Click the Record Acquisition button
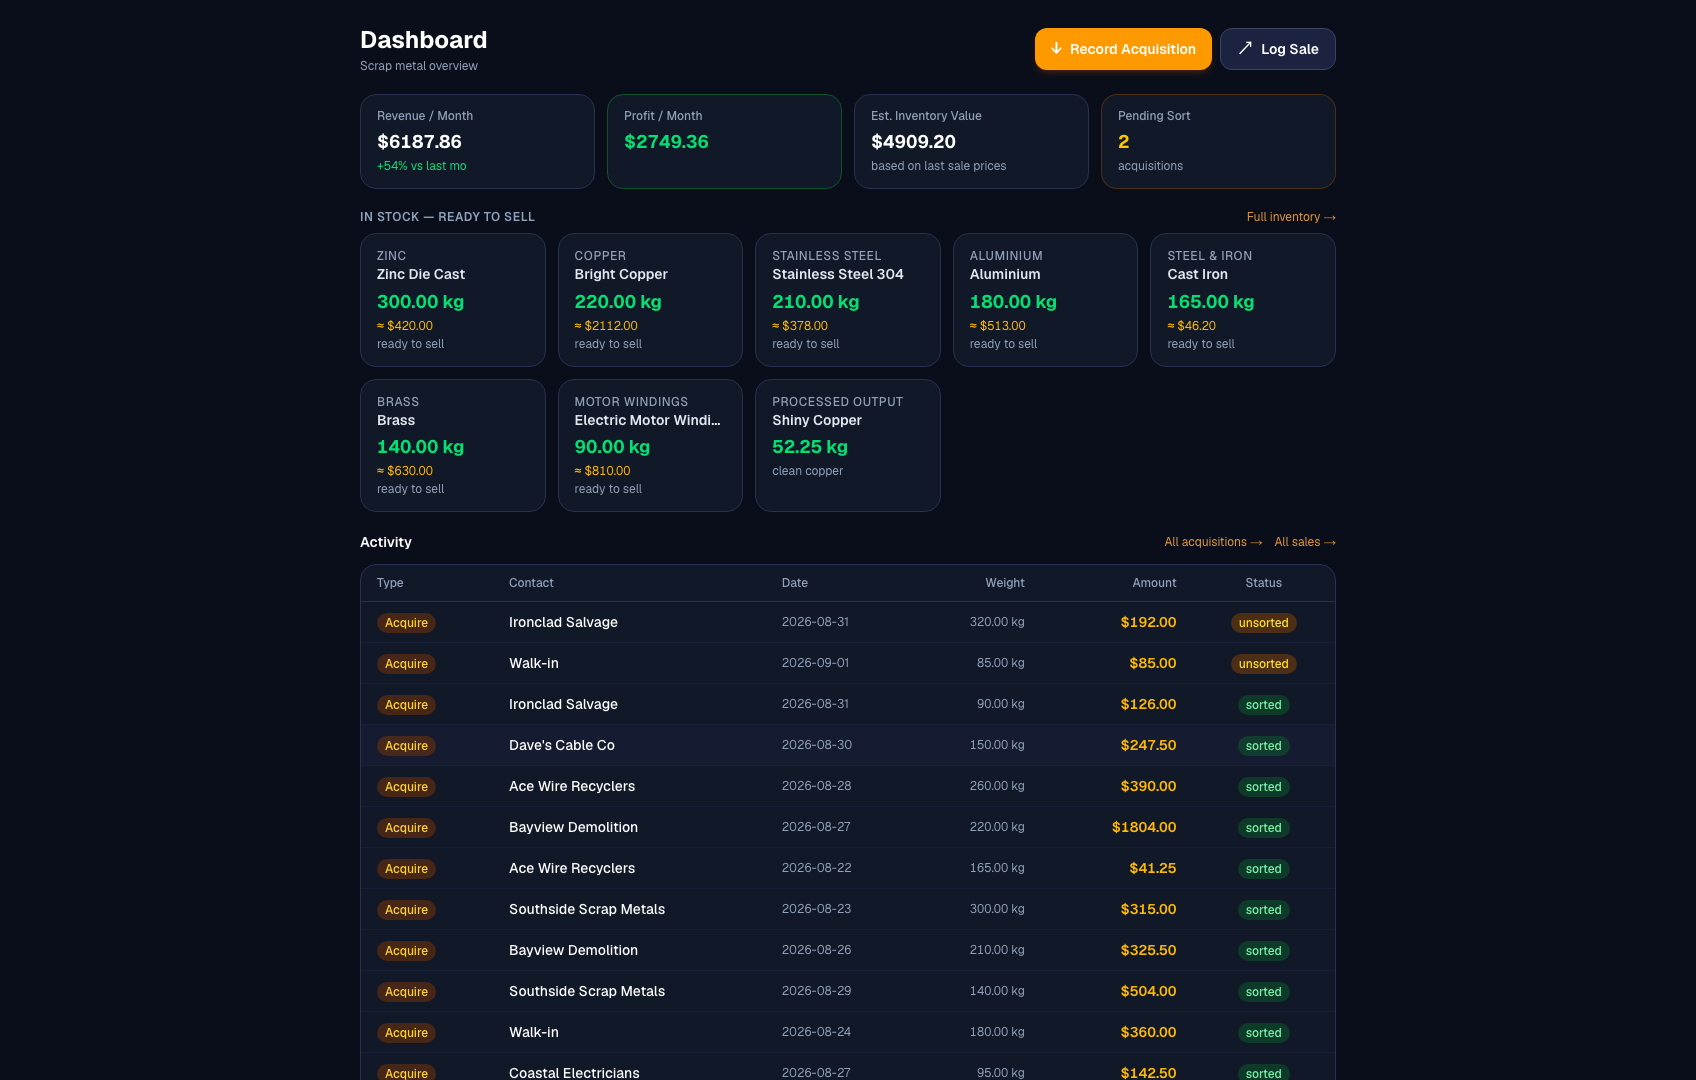The width and height of the screenshot is (1696, 1080). pos(1123,49)
